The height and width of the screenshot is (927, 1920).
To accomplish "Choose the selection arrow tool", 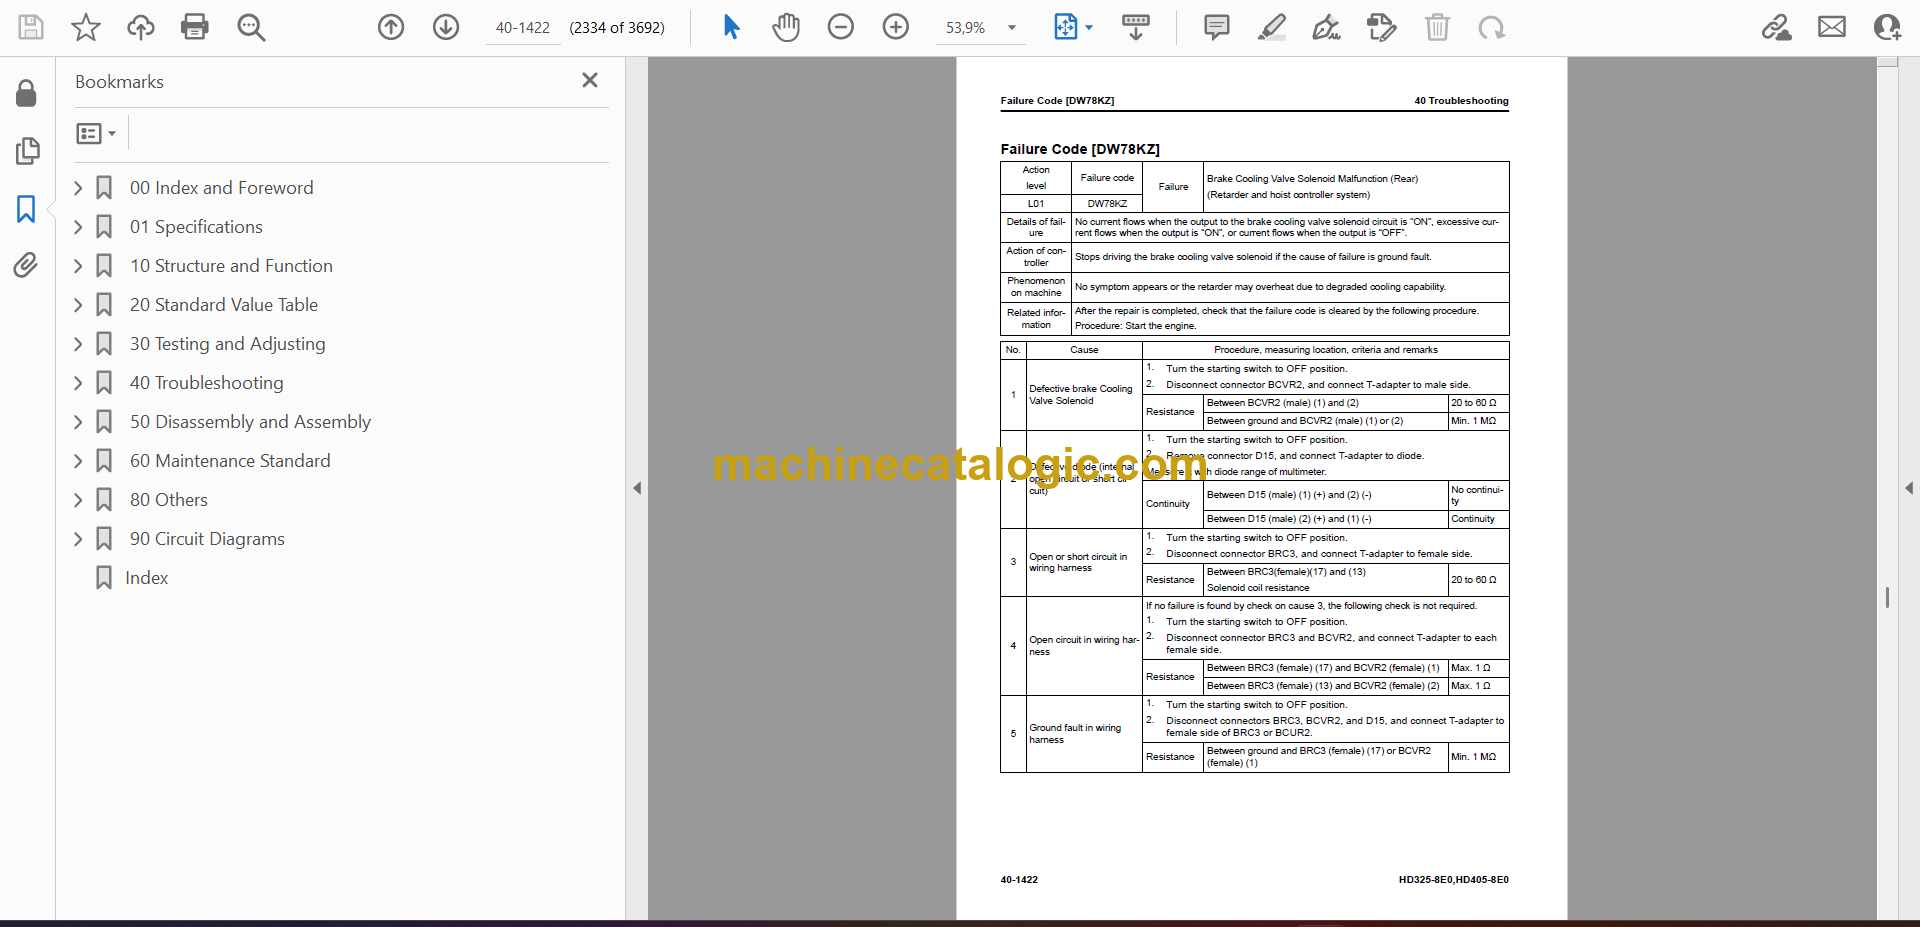I will coord(731,27).
